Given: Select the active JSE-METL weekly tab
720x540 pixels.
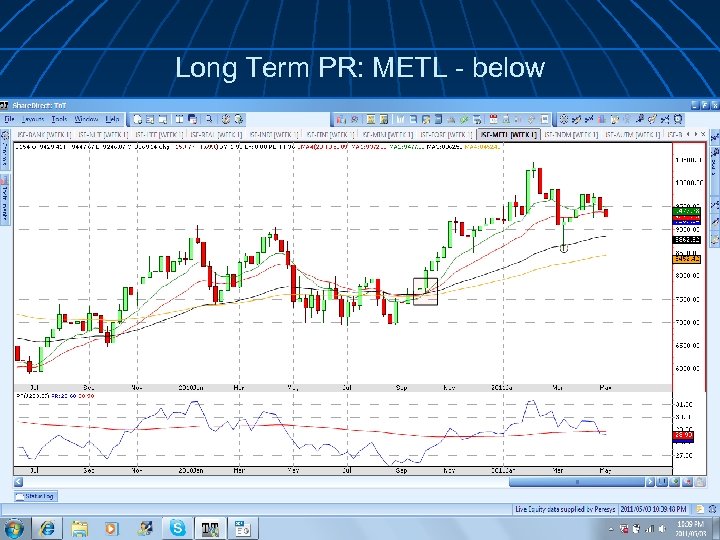Looking at the screenshot, I should coord(509,135).
